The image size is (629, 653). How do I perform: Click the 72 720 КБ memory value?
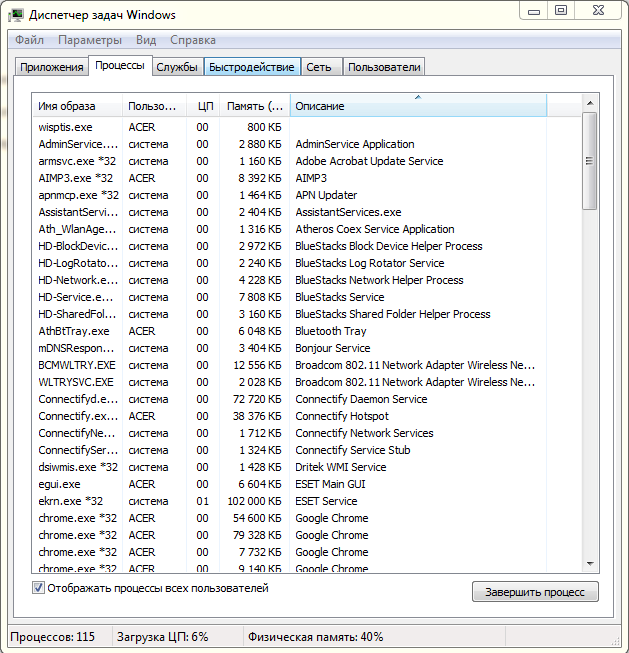[257, 399]
